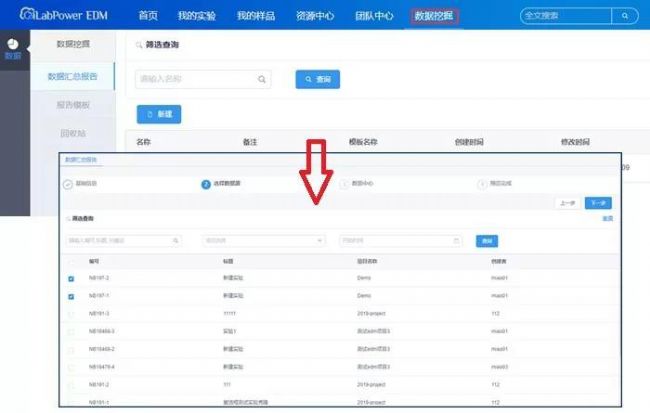
Task: Click the 请输入名称 name input field
Action: [x=195, y=79]
